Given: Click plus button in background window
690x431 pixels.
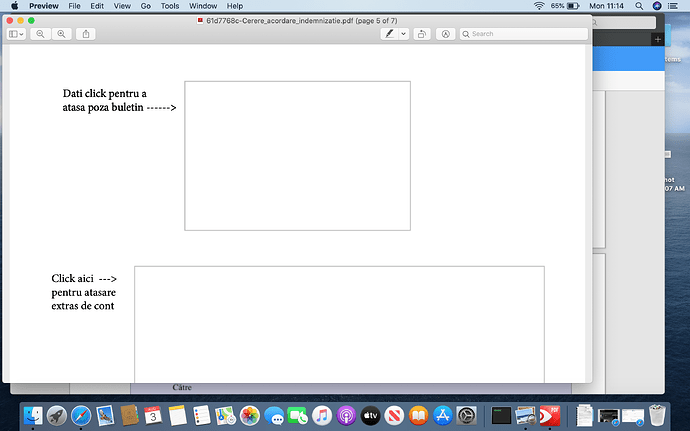Looking at the screenshot, I should 658,39.
